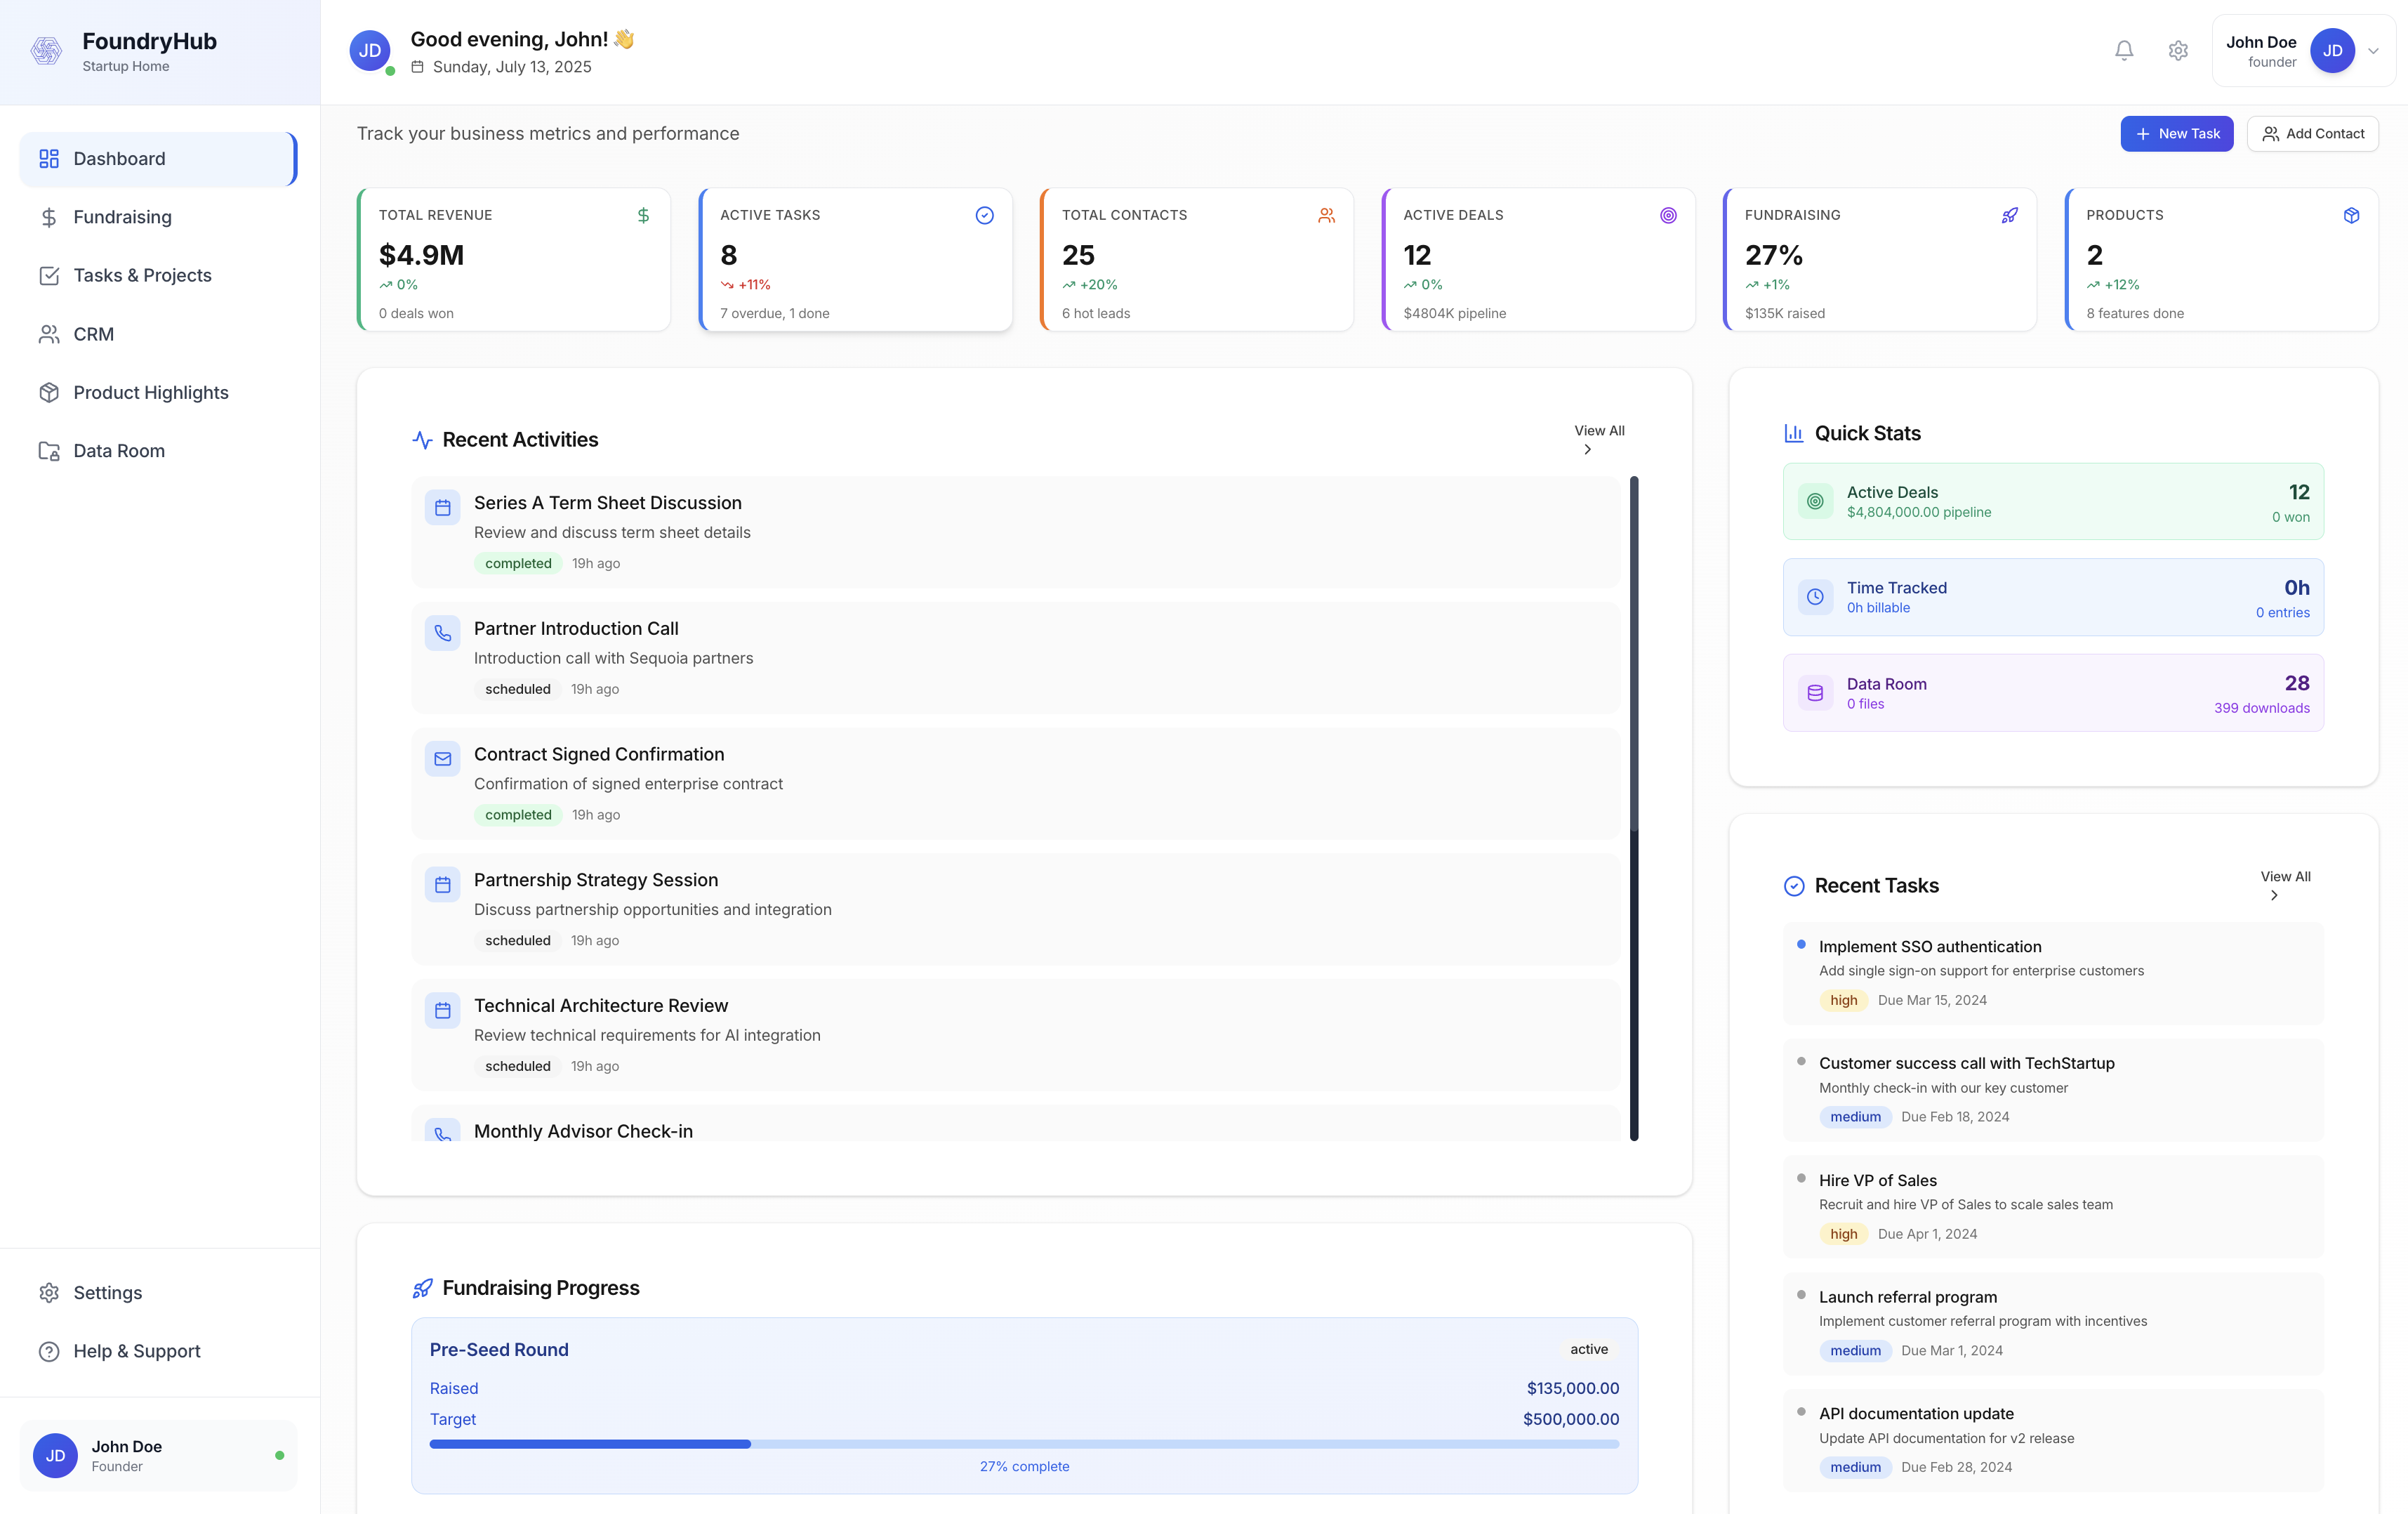Click the high badge on Hire VP of Sales
Screen dimensions: 2408x1514
click(1843, 1234)
